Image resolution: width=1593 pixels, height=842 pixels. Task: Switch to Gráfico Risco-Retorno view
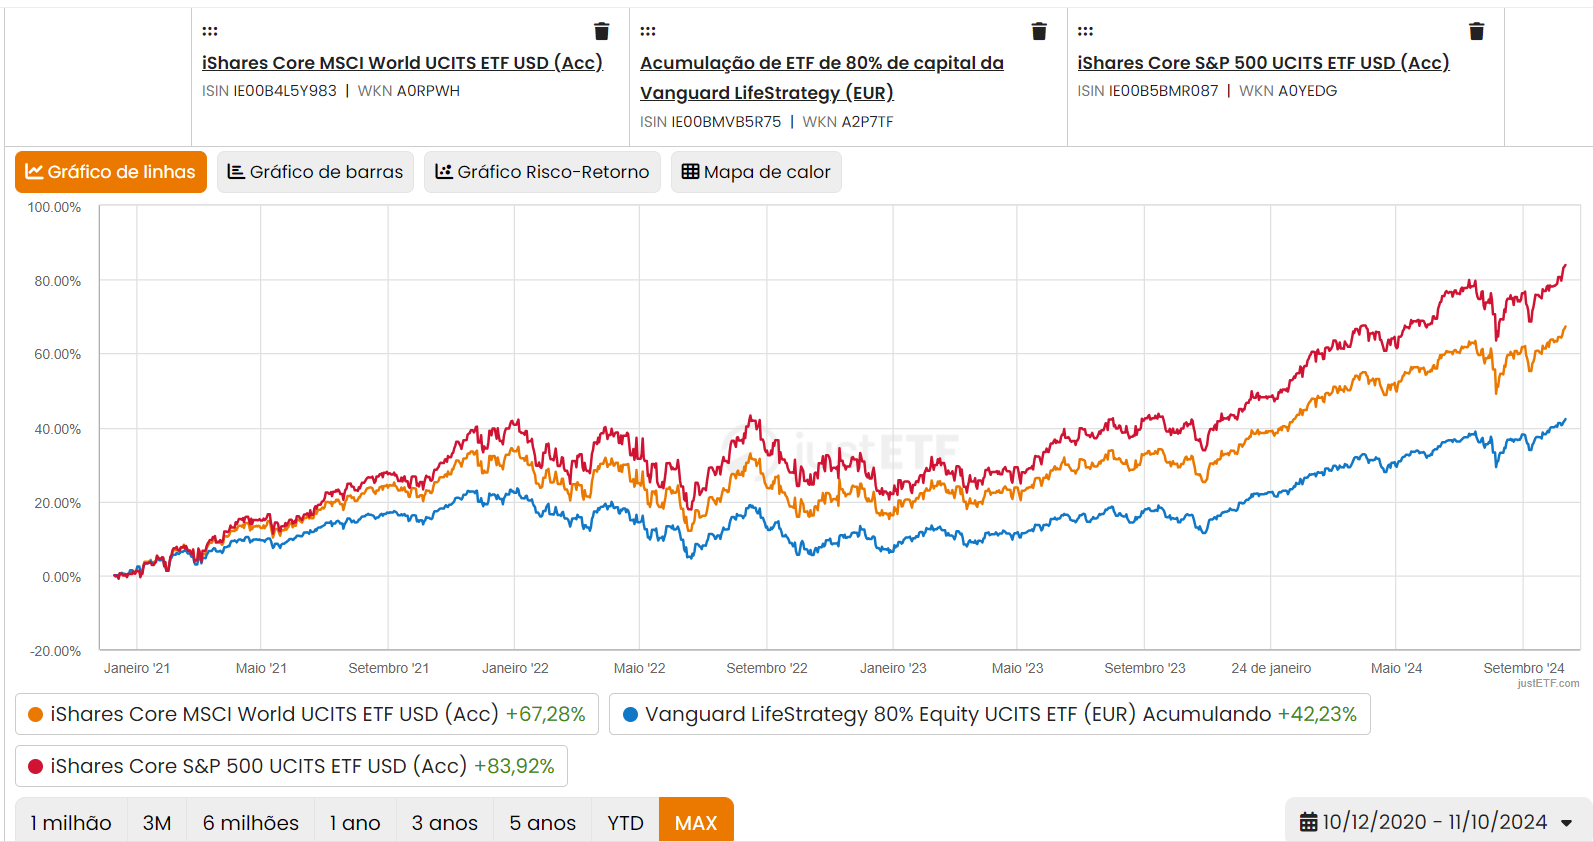542,172
